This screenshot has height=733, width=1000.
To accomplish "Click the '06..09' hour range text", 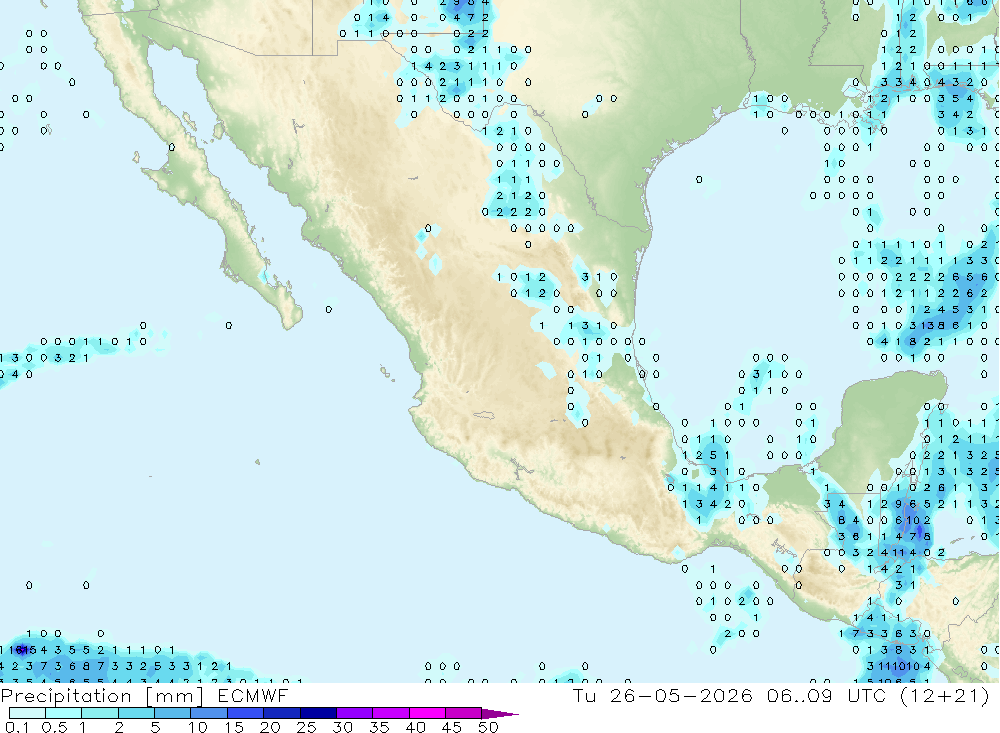I will (800, 696).
